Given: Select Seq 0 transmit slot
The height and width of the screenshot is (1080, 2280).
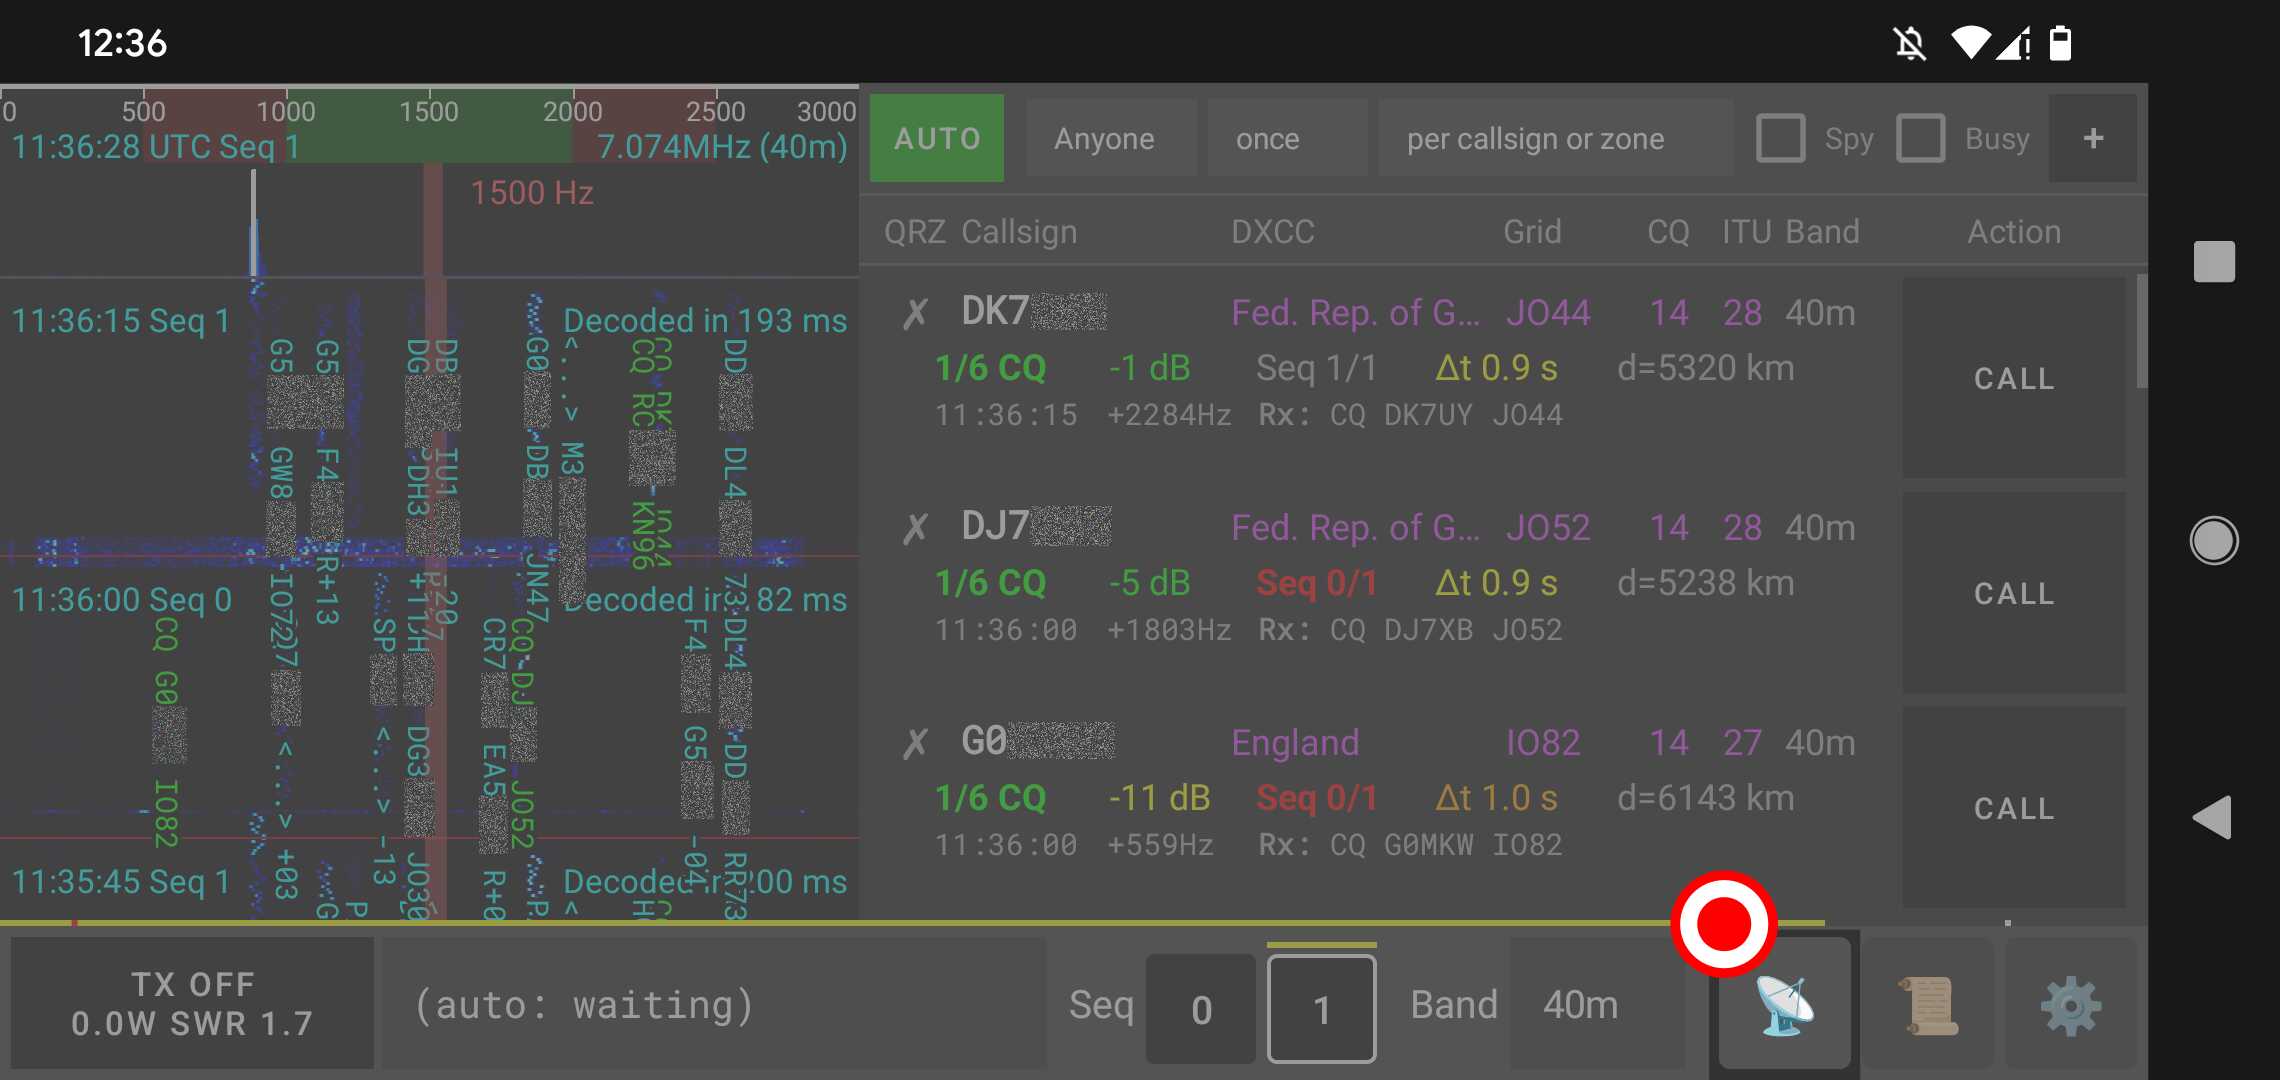Looking at the screenshot, I should 1200,1007.
